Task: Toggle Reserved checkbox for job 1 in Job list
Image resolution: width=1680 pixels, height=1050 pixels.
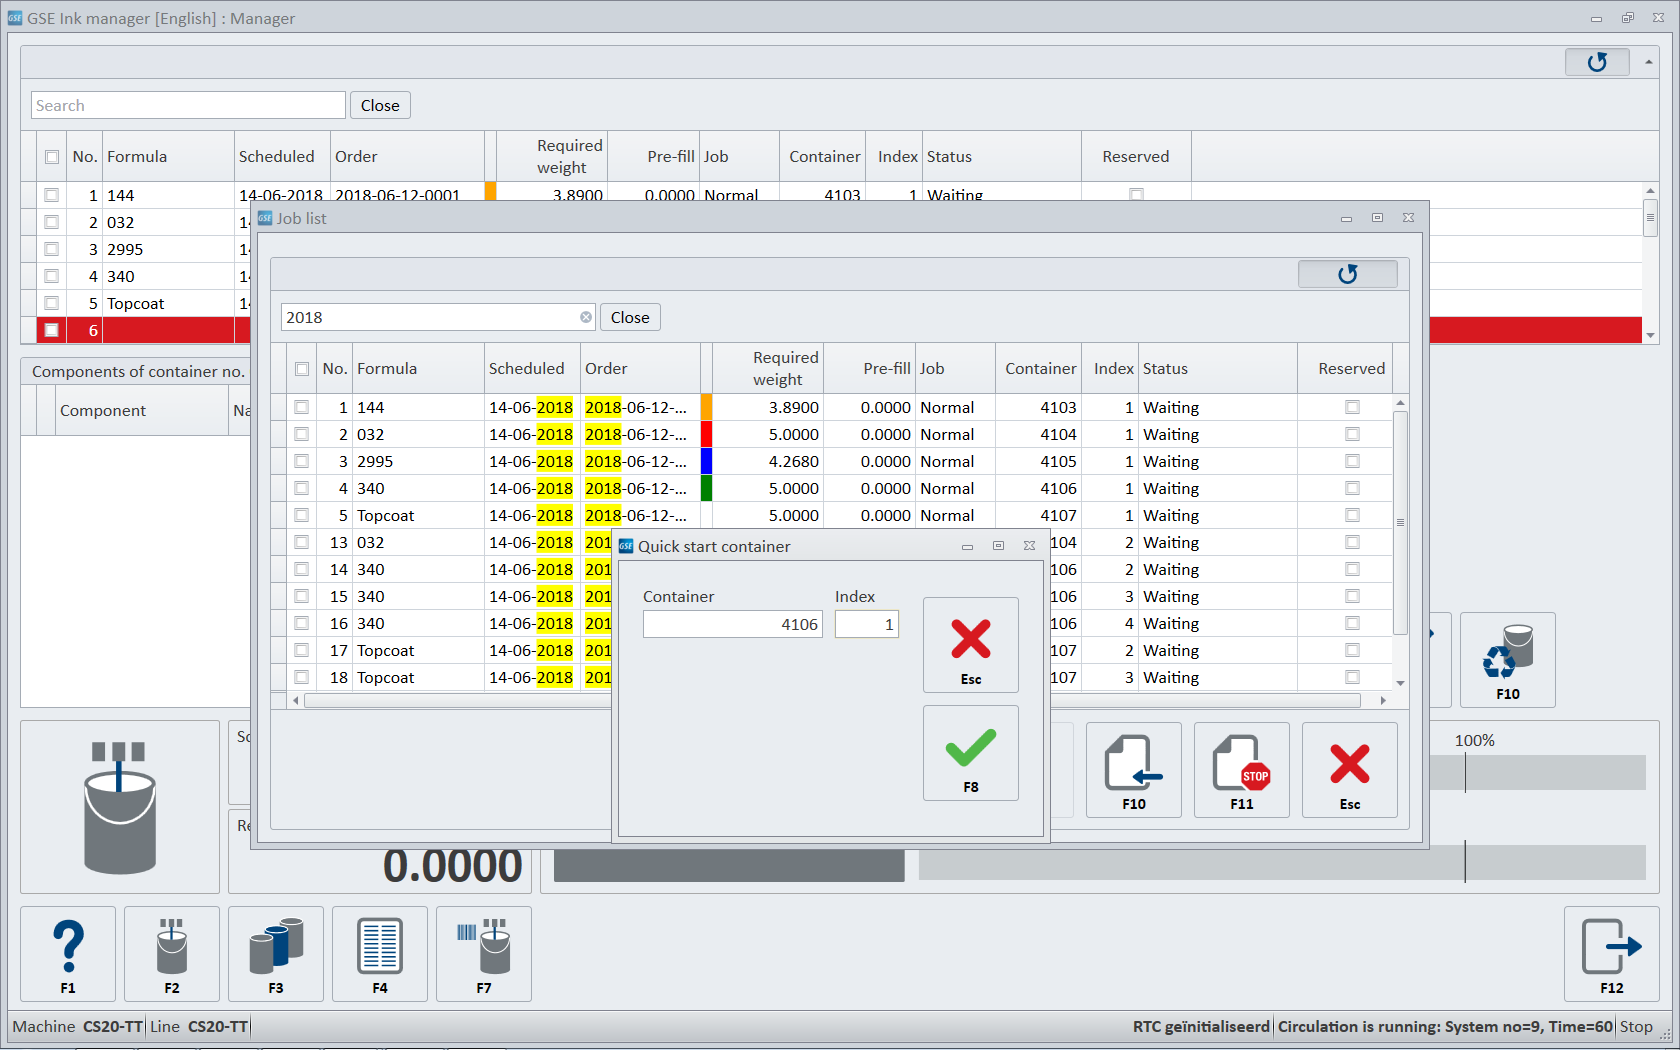Action: [x=1352, y=407]
